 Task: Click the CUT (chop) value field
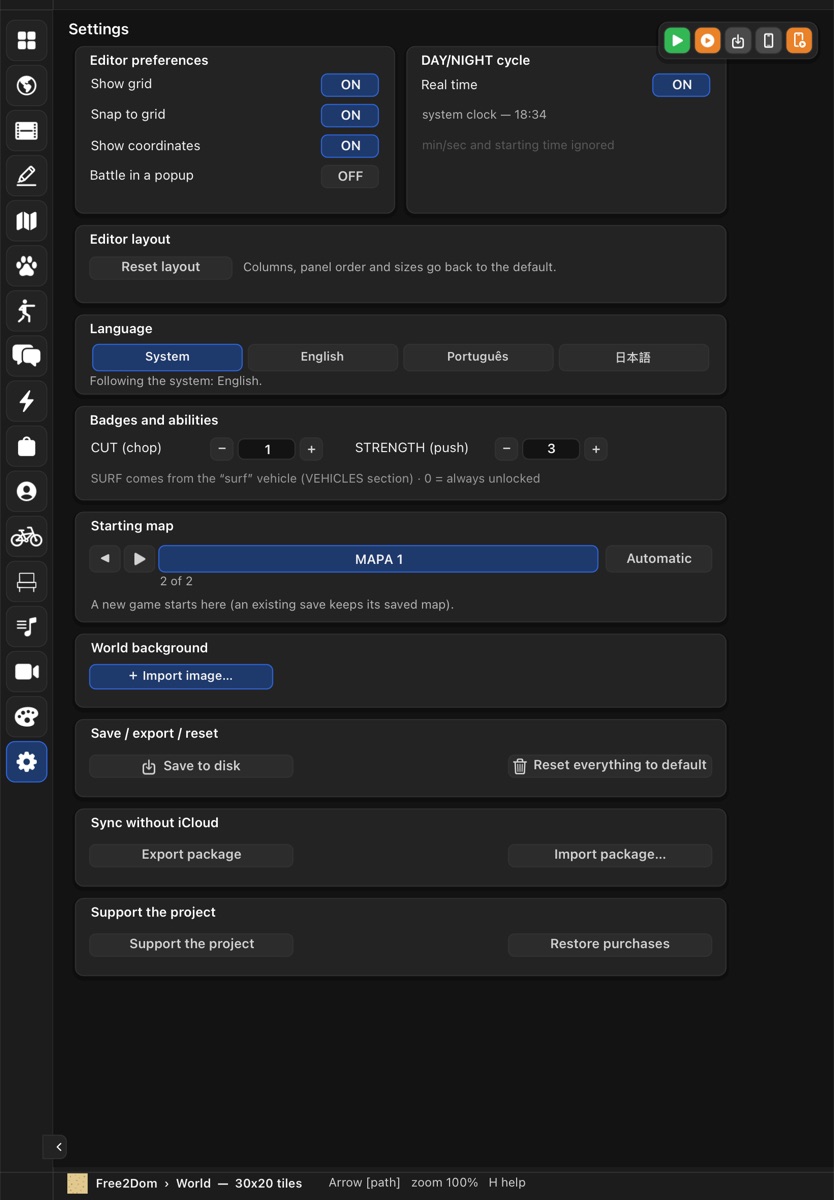pos(267,449)
